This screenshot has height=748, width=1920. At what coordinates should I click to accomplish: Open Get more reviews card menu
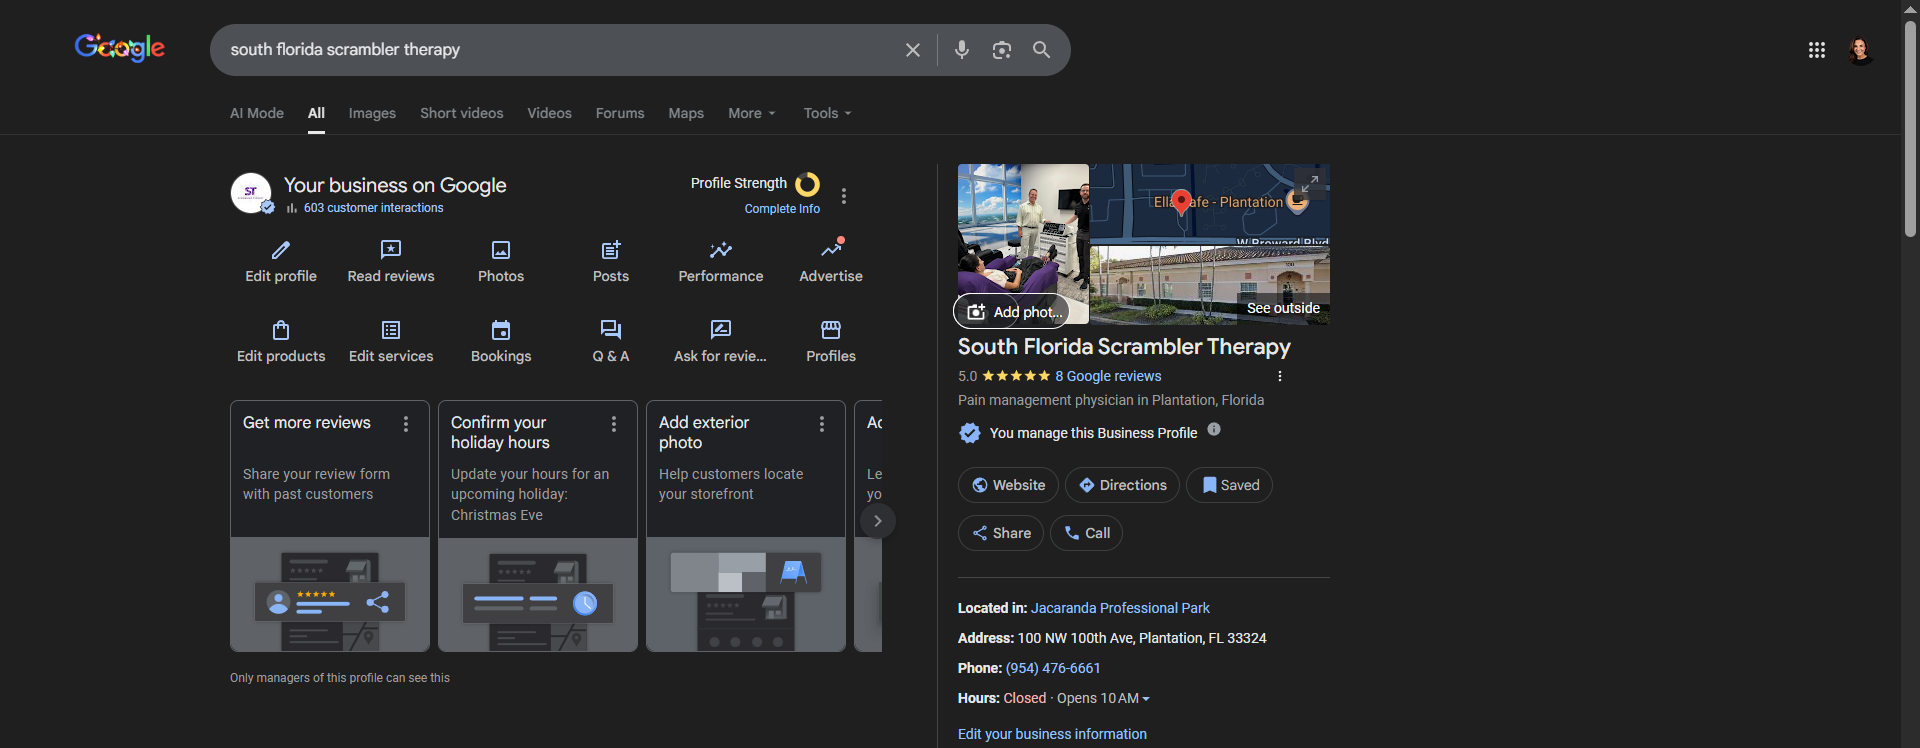[406, 424]
